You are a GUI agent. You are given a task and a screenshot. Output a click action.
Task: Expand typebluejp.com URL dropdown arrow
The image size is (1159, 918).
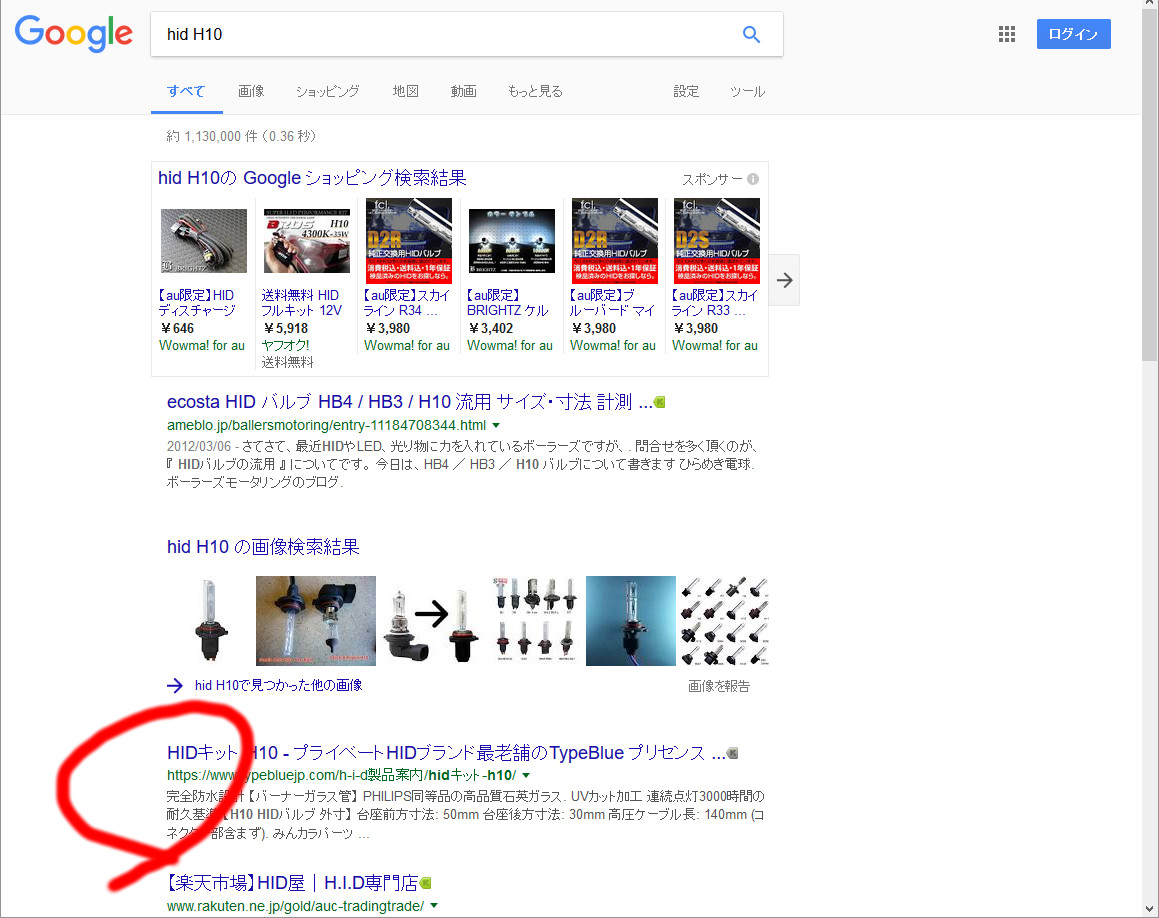[x=526, y=775]
